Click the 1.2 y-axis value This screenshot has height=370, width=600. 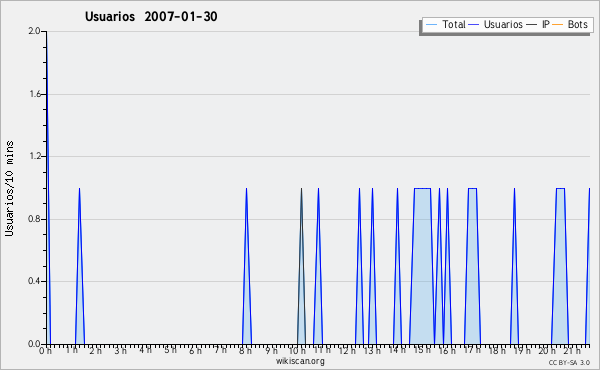click(x=35, y=156)
